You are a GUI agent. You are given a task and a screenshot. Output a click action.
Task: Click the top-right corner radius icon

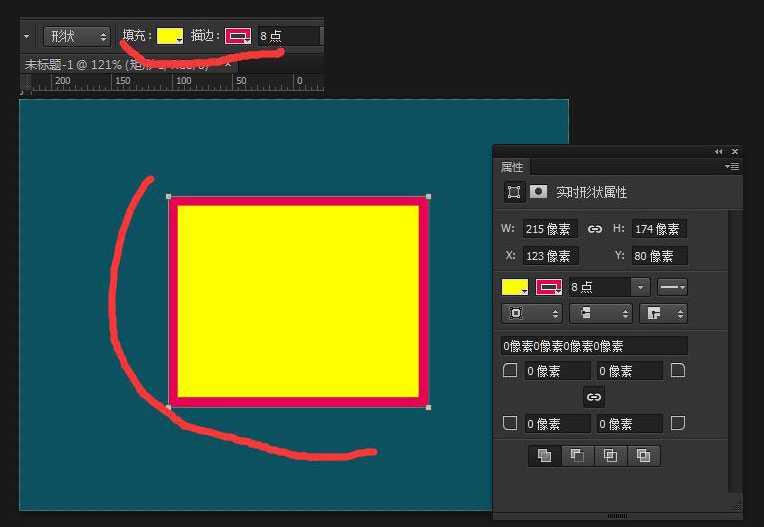tap(678, 371)
